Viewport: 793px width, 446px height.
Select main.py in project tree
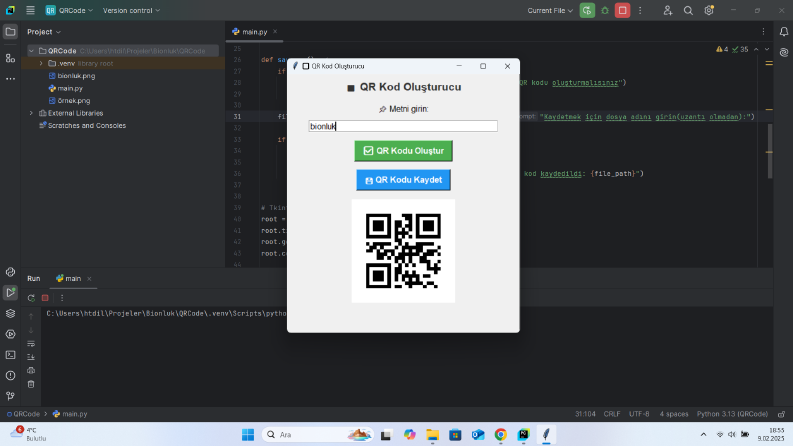point(66,88)
